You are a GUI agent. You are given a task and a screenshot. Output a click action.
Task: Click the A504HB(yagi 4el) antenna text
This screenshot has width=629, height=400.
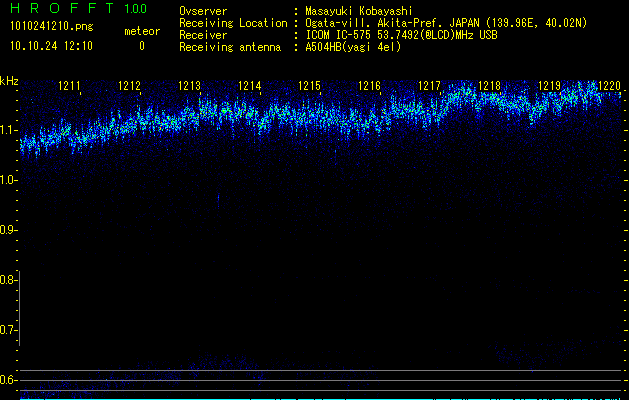pos(353,47)
